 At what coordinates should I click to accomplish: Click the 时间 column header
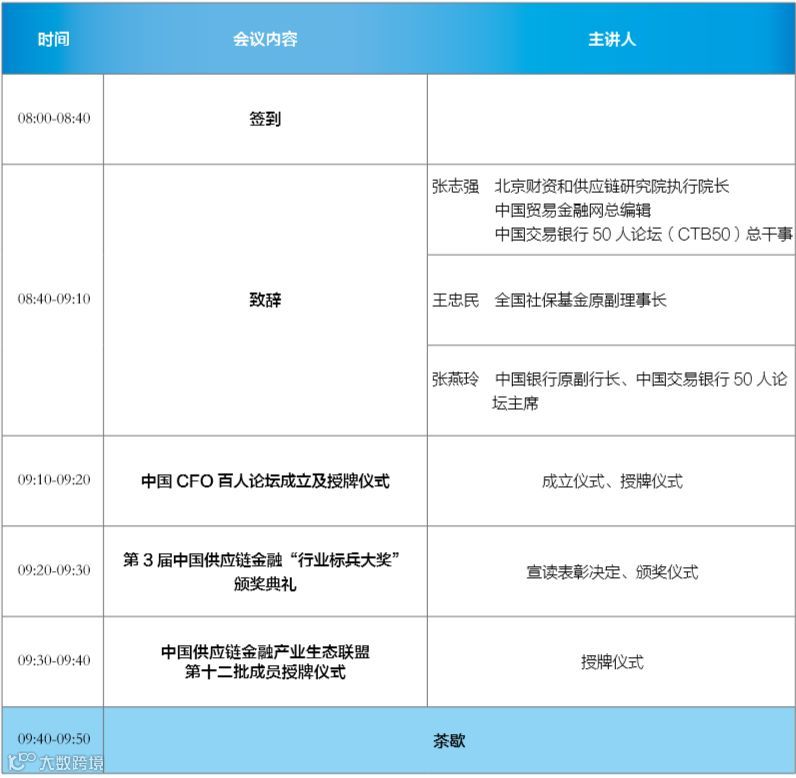(x=53, y=39)
